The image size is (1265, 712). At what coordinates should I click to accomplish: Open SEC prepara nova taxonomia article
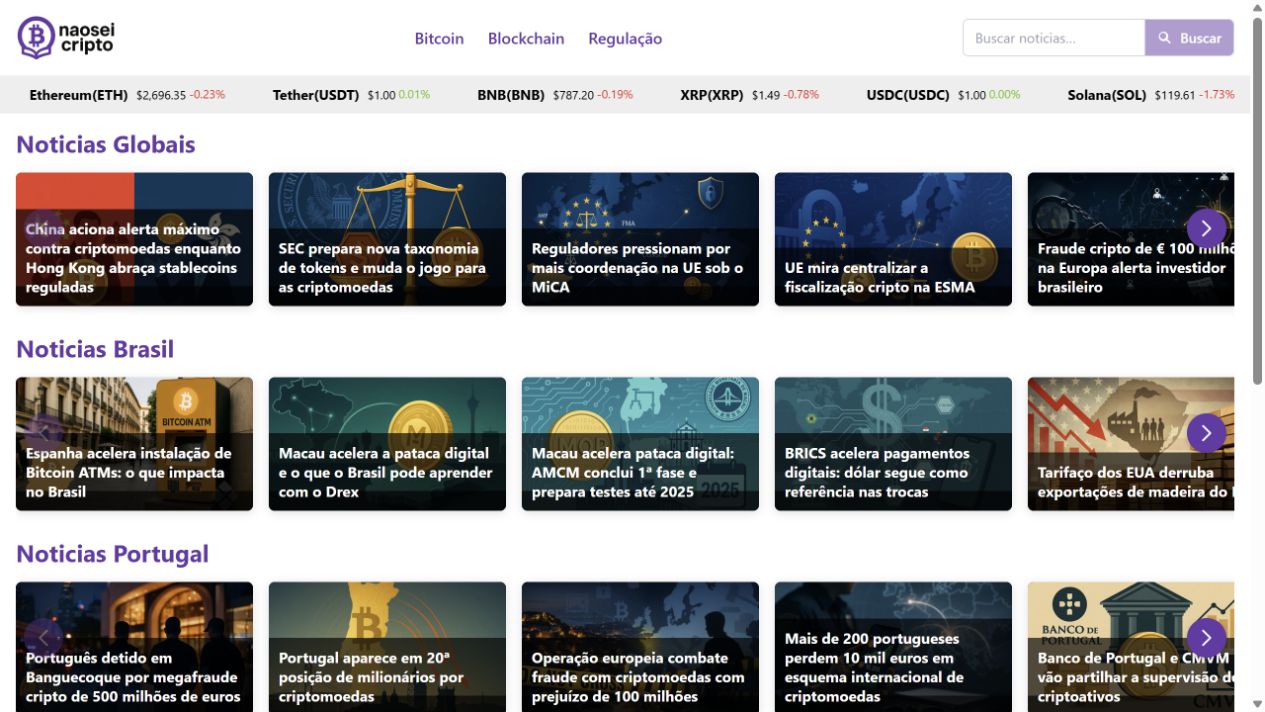click(387, 239)
